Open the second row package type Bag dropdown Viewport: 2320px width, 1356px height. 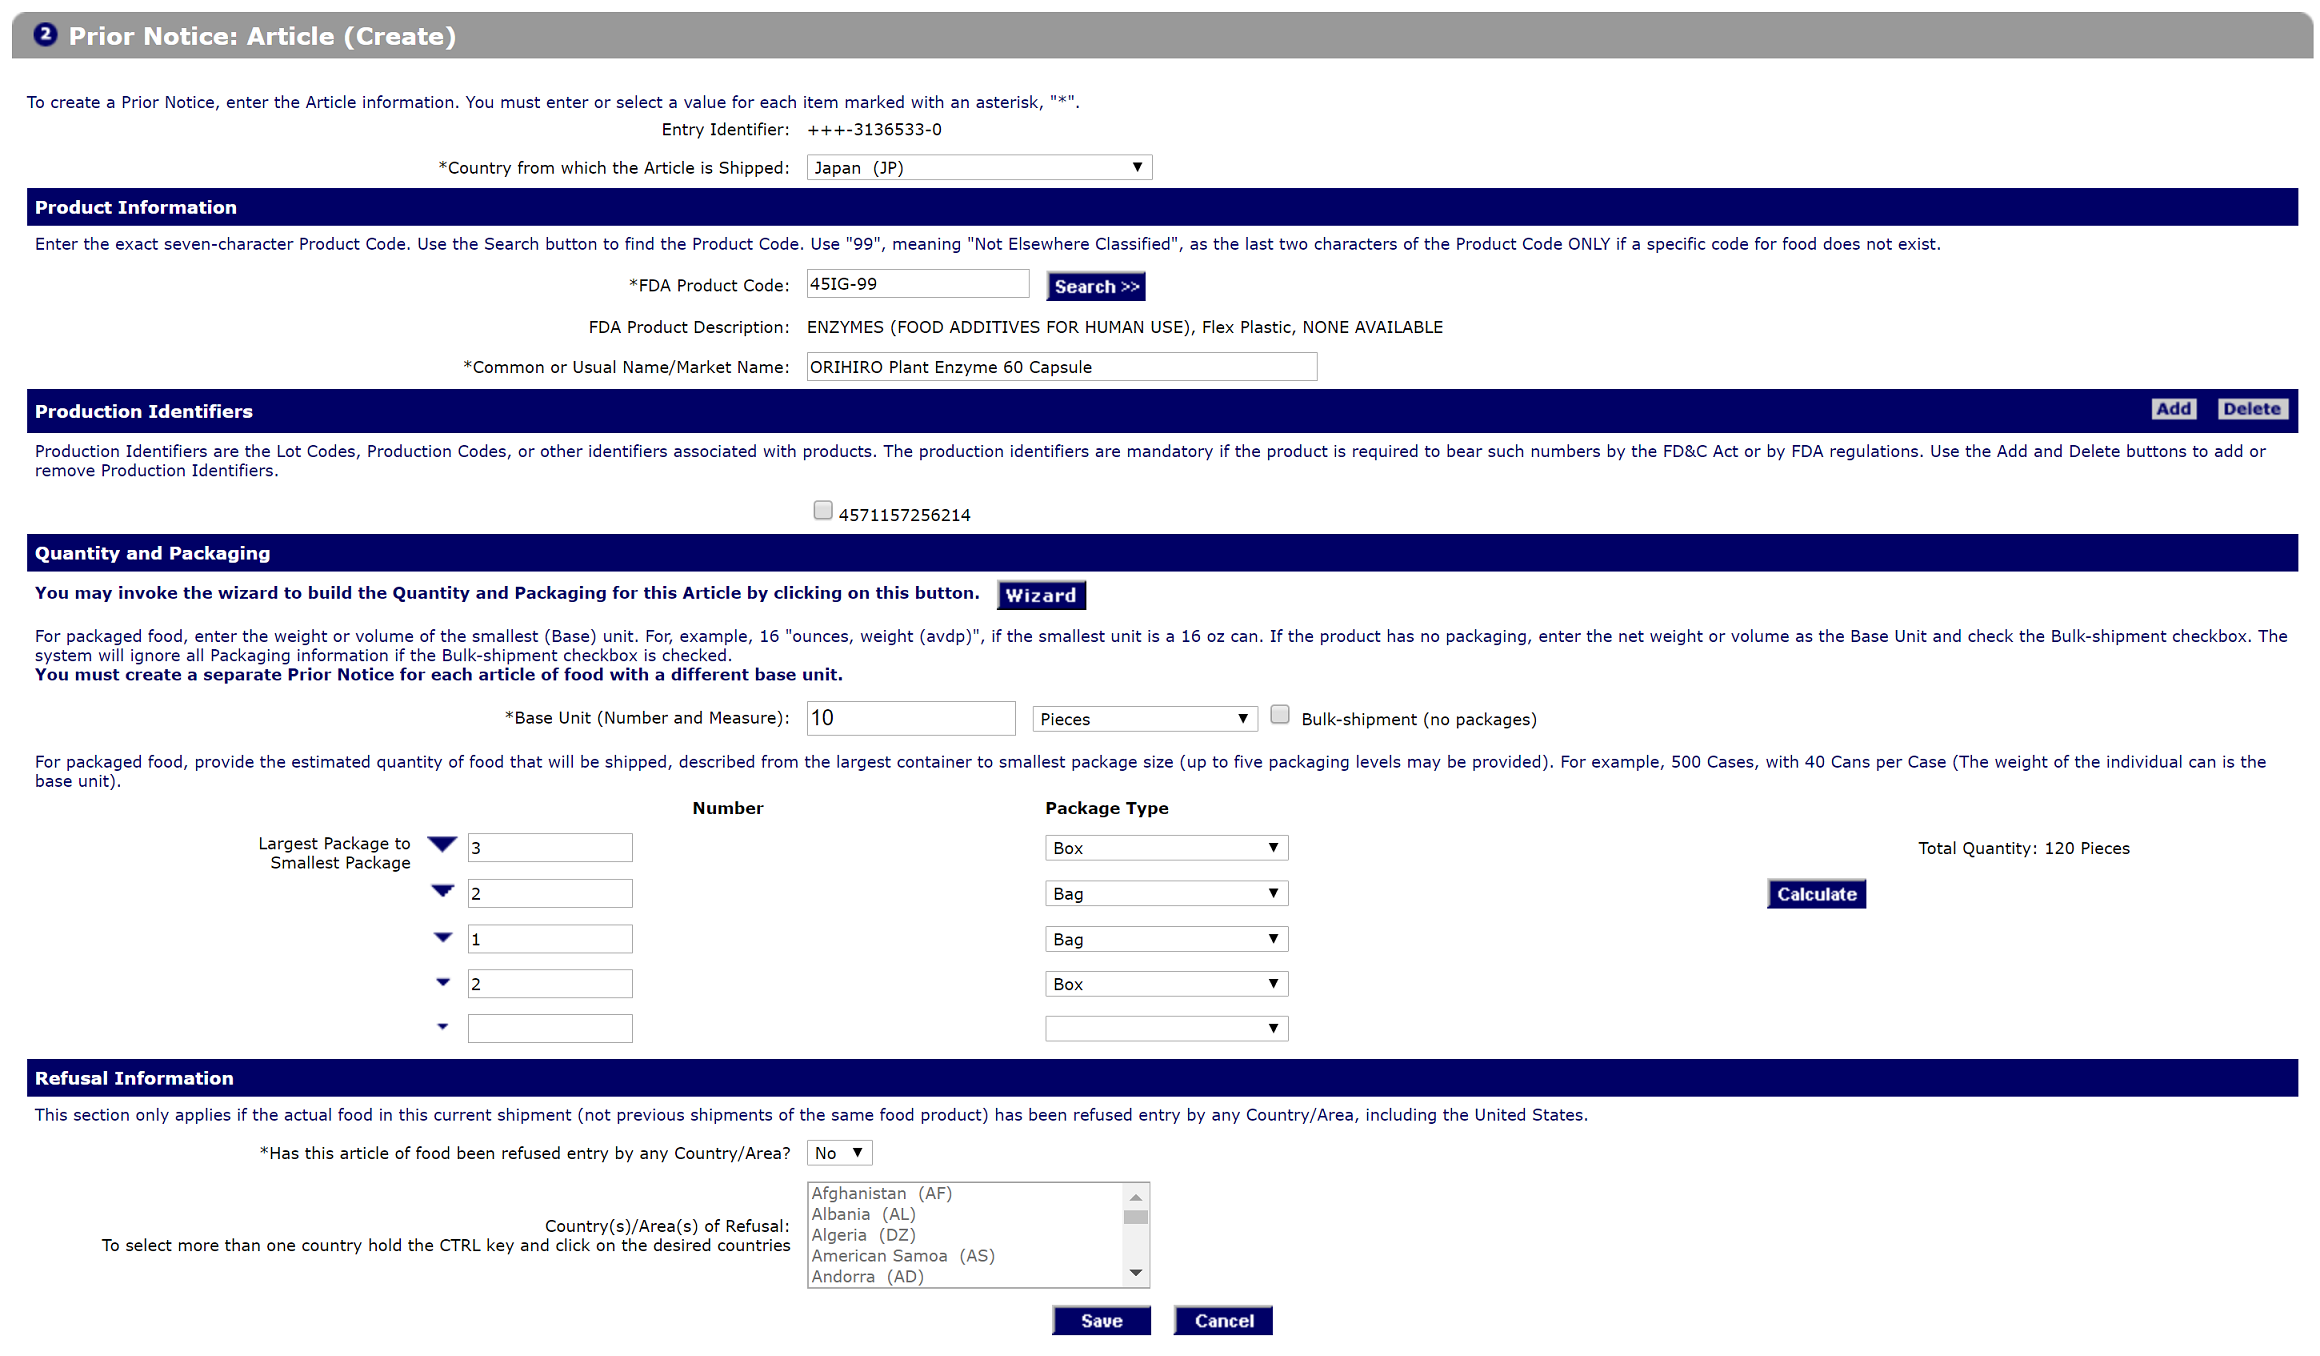click(x=1166, y=894)
